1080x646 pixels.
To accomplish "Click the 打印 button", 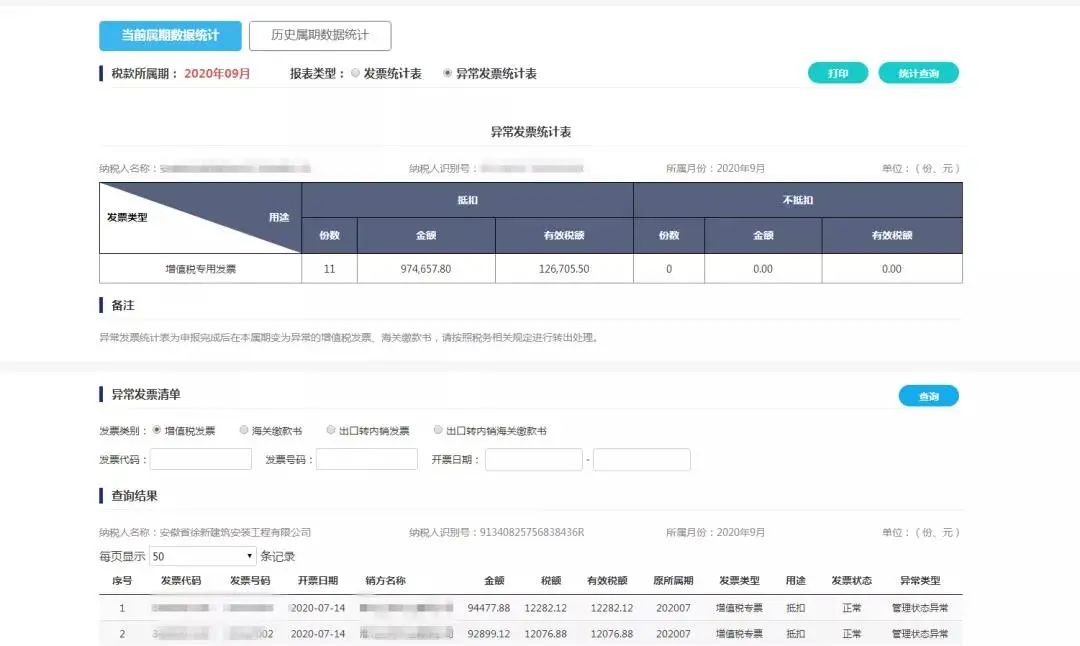I will [x=836, y=72].
